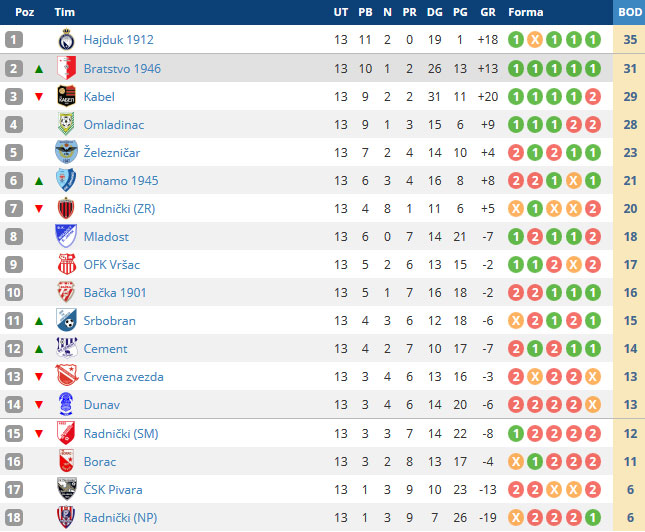Open the Bačka 1901 team link
This screenshot has height=532, width=645.
pyautogui.click(x=114, y=293)
